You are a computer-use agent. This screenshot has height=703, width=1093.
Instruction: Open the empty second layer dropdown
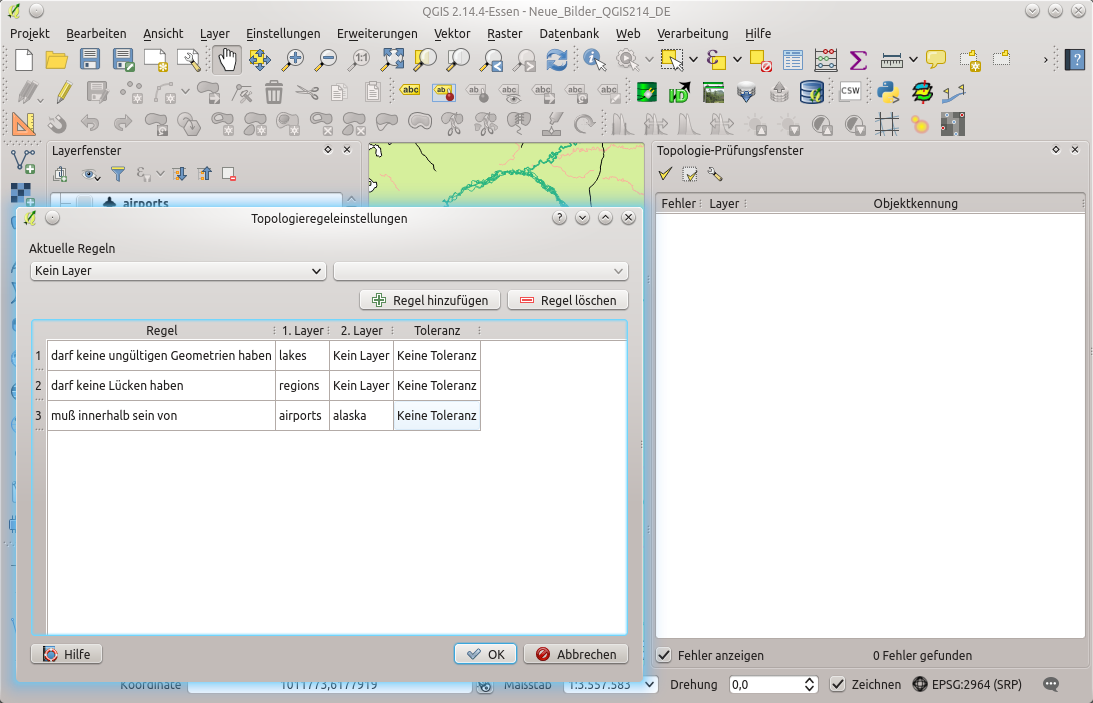(480, 271)
